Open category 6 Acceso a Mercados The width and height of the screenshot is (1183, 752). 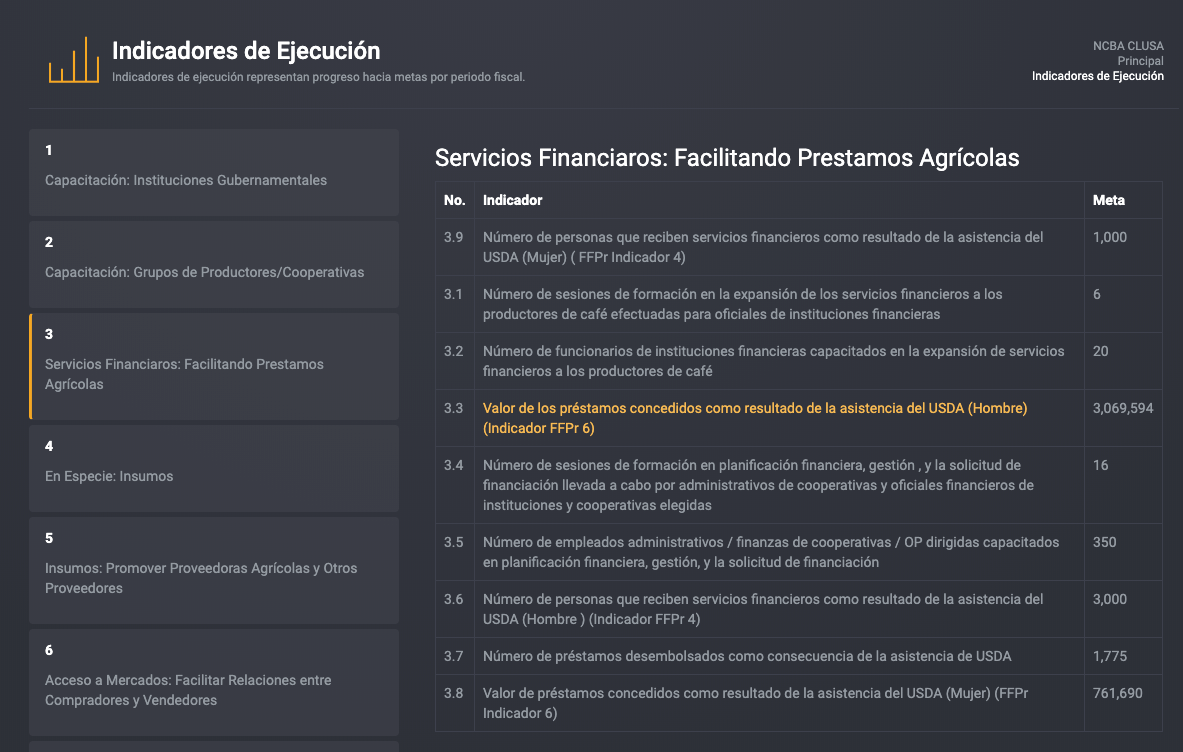tap(214, 683)
